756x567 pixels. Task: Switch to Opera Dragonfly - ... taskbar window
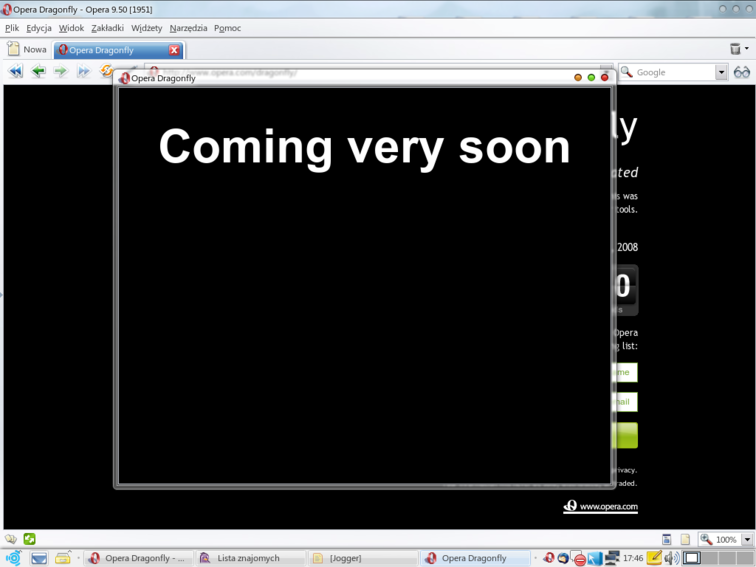point(139,558)
